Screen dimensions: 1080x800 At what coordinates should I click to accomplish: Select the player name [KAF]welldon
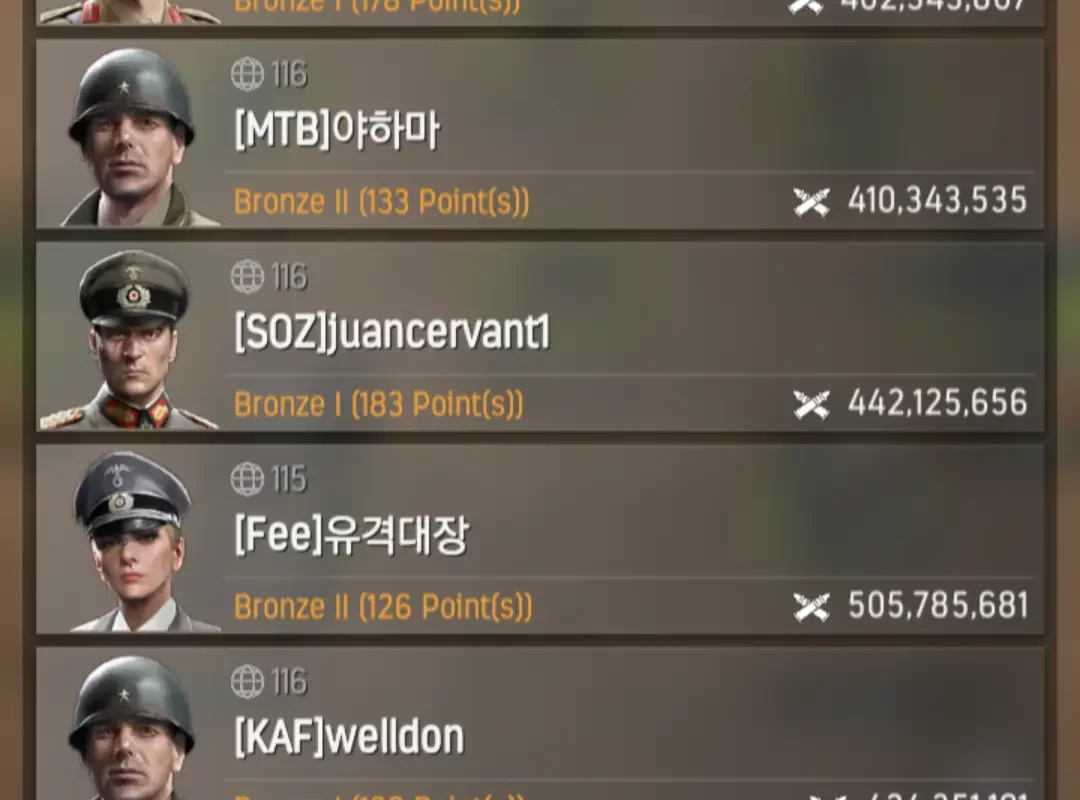coord(349,737)
